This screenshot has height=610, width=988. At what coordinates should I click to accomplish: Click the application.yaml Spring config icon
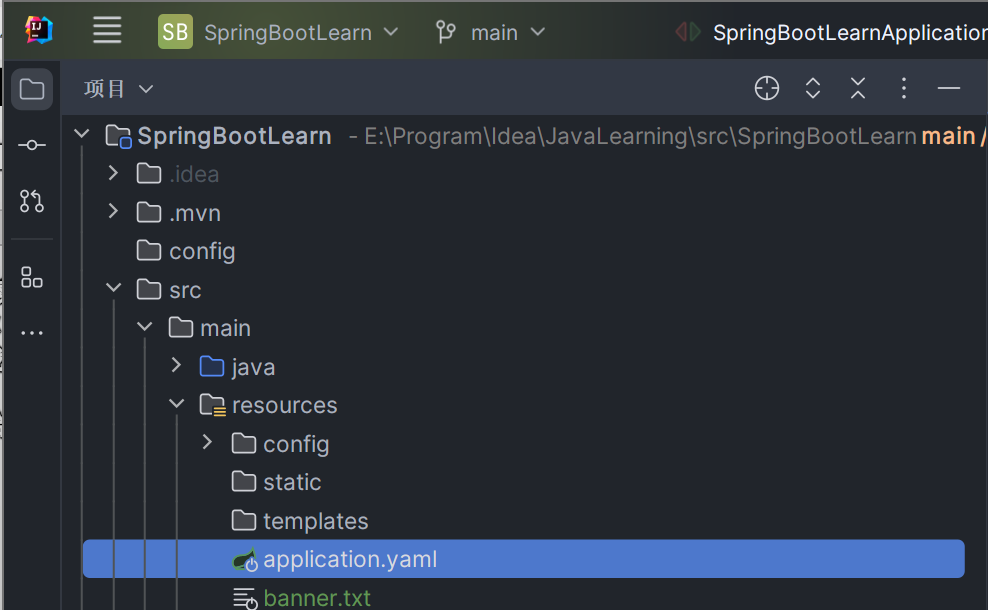click(x=245, y=560)
